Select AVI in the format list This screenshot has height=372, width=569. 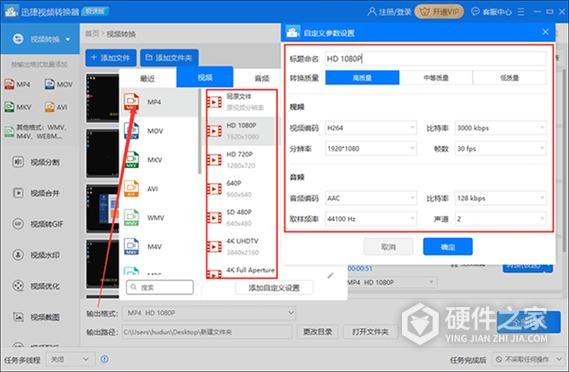point(159,189)
